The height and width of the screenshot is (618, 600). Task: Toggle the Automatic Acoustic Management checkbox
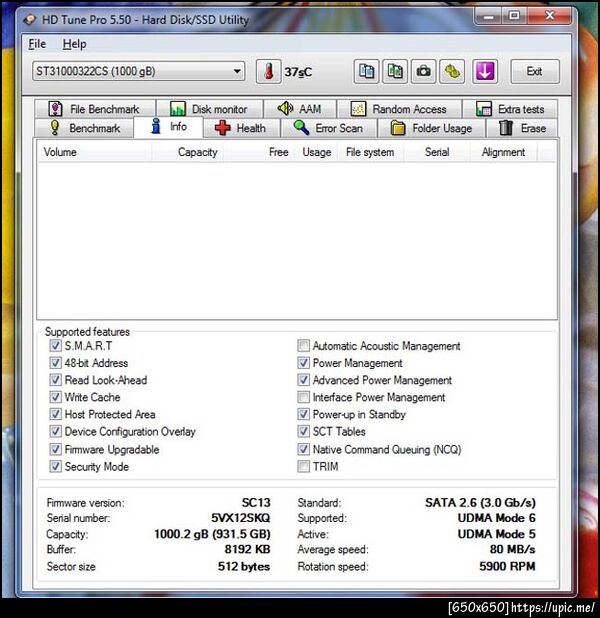click(x=303, y=346)
